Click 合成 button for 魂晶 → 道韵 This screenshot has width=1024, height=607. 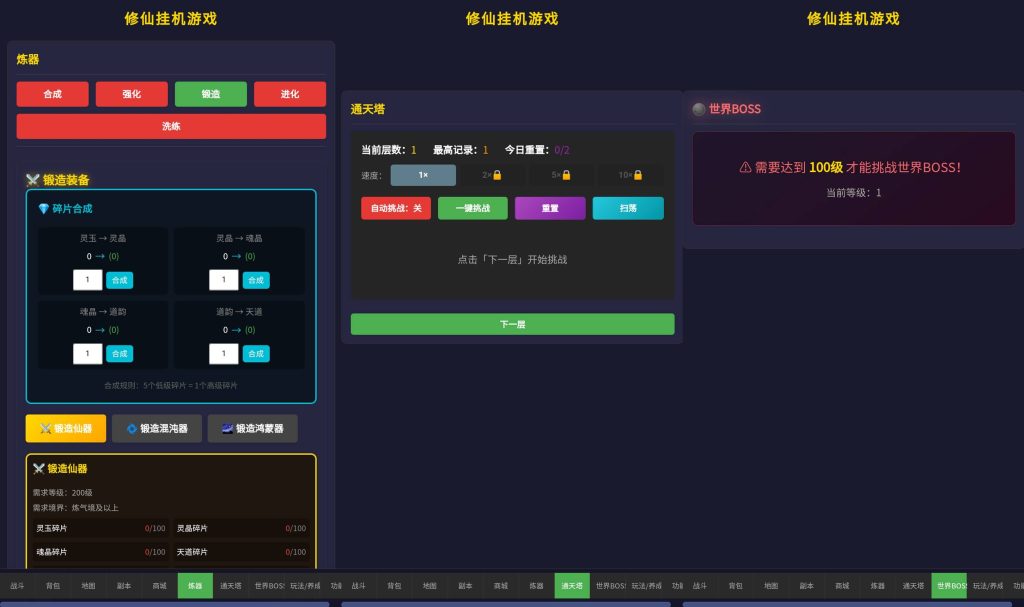(120, 353)
